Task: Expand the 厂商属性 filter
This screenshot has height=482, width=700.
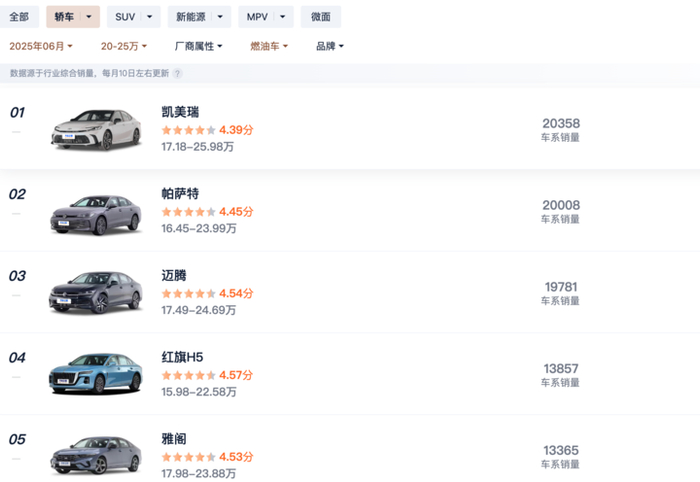Action: coord(198,46)
